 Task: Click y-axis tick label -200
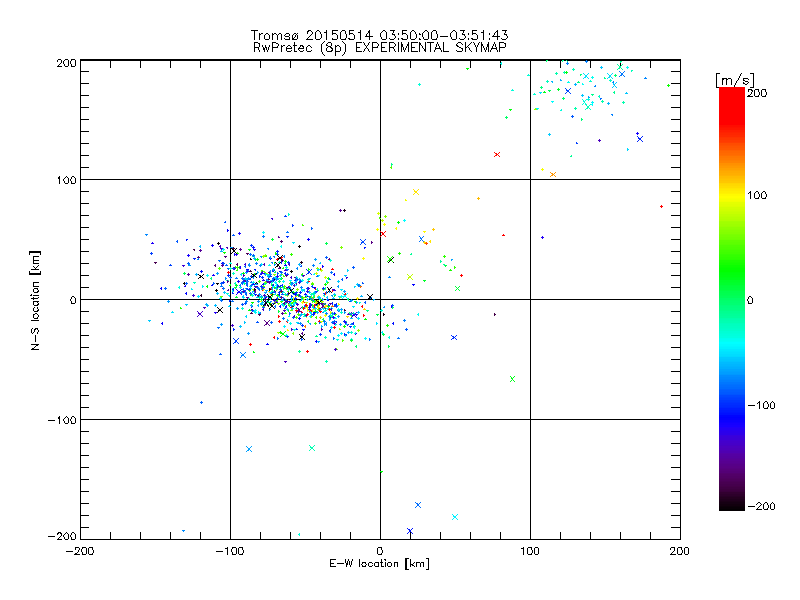tap(62, 536)
